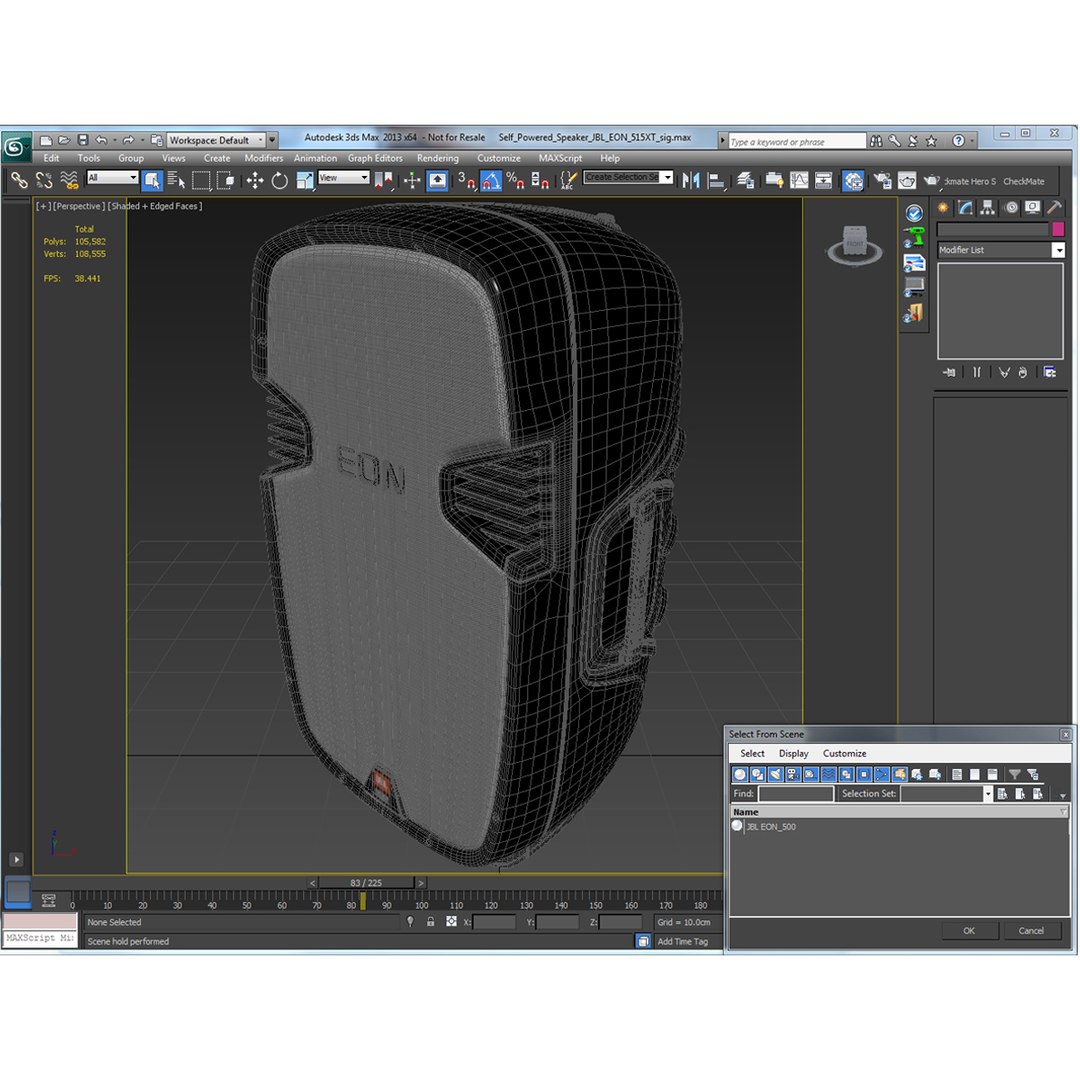Image resolution: width=1080 pixels, height=1080 pixels.
Task: Choose Rectangular Selection Region tool
Action: 201,180
